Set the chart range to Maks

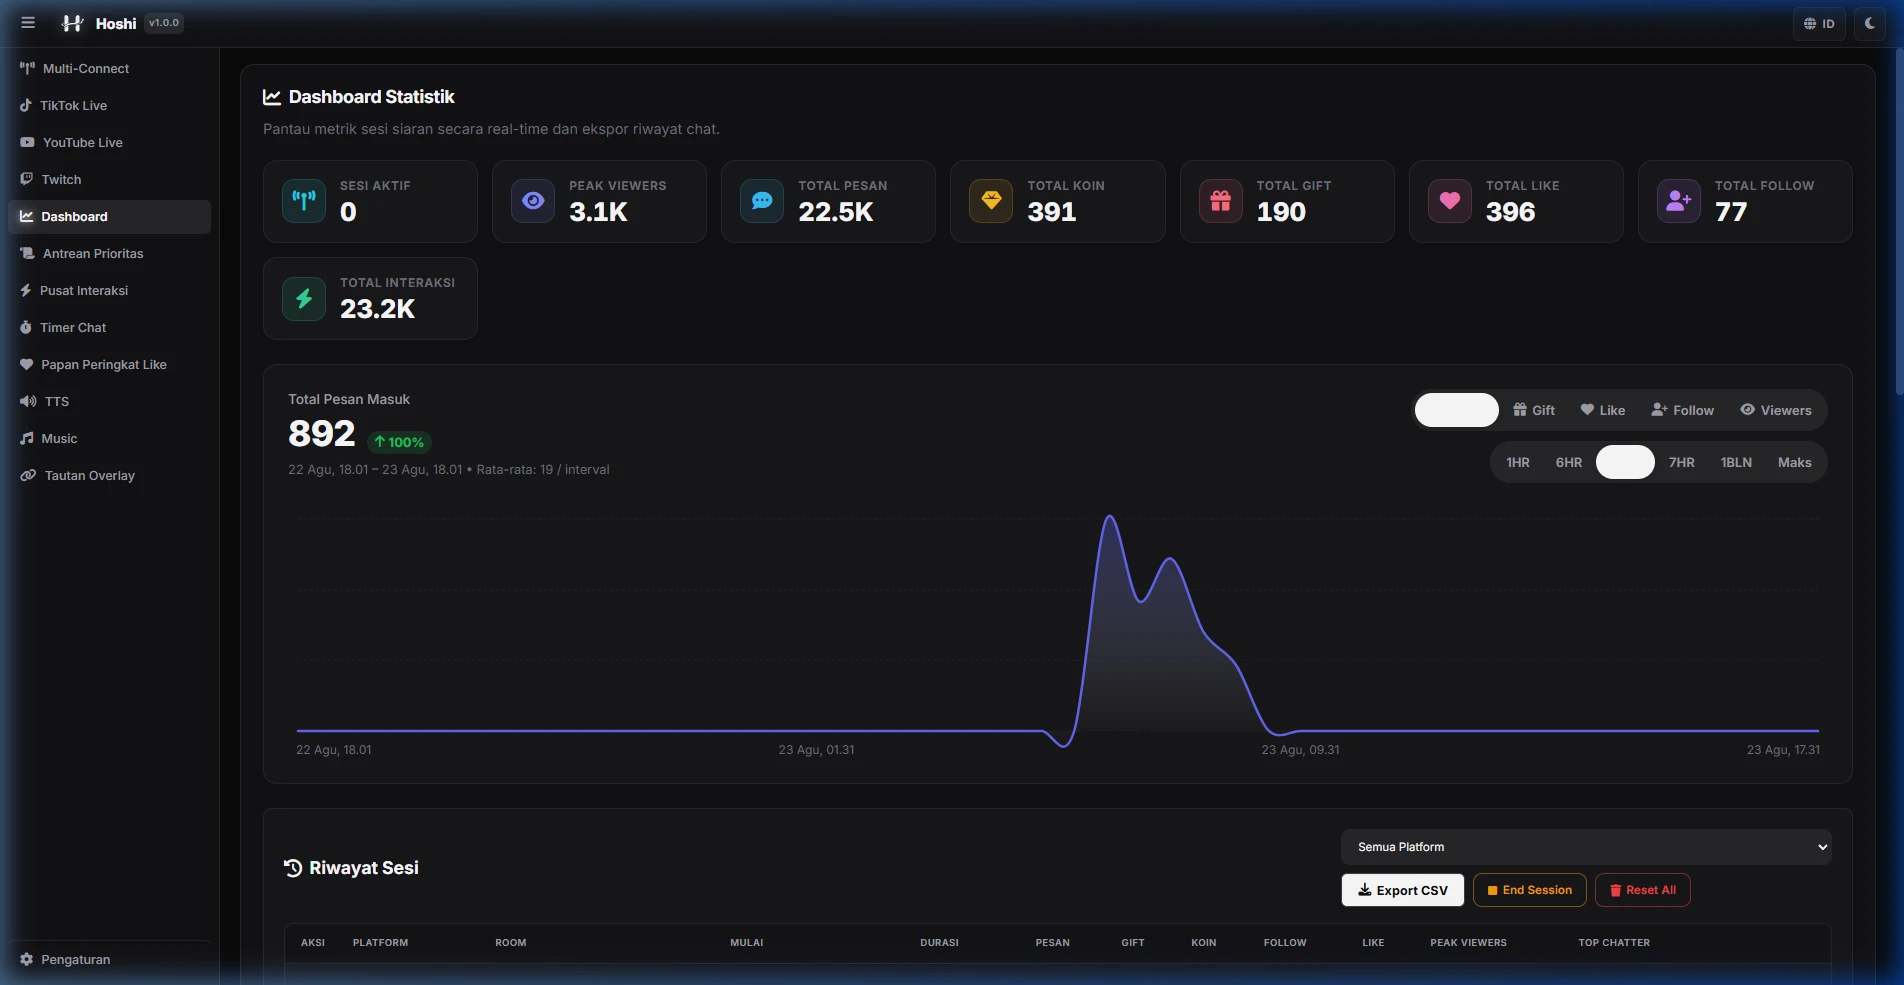1795,462
